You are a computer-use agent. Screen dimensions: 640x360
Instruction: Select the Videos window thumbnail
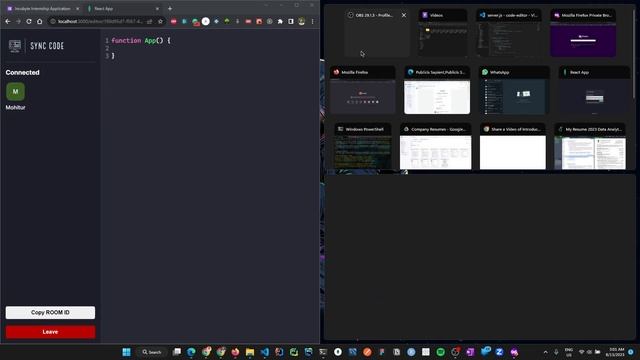tap(442, 33)
